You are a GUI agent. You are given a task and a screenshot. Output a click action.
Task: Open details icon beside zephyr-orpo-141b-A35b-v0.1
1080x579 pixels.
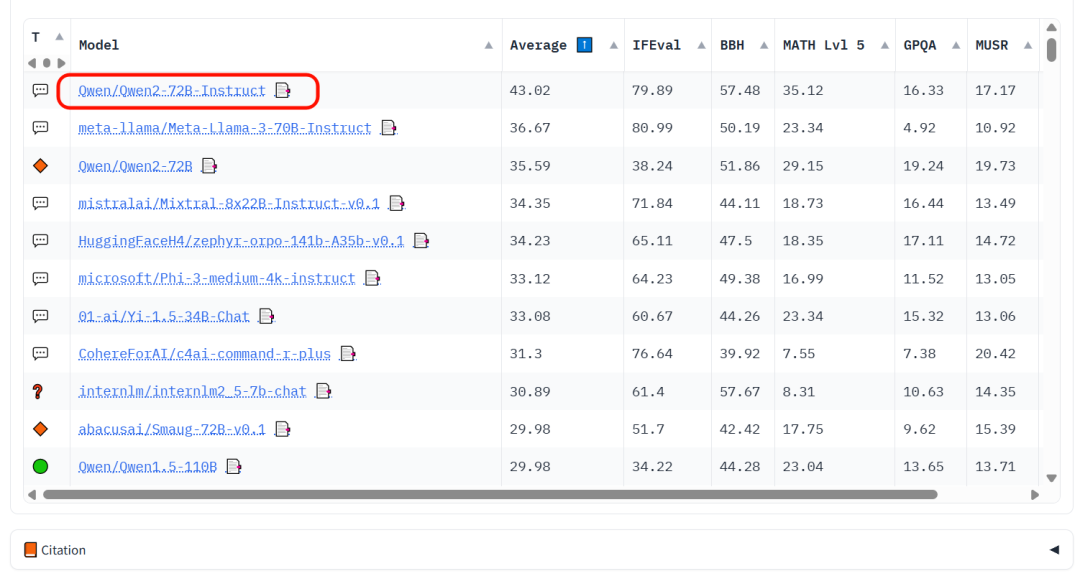[421, 241]
